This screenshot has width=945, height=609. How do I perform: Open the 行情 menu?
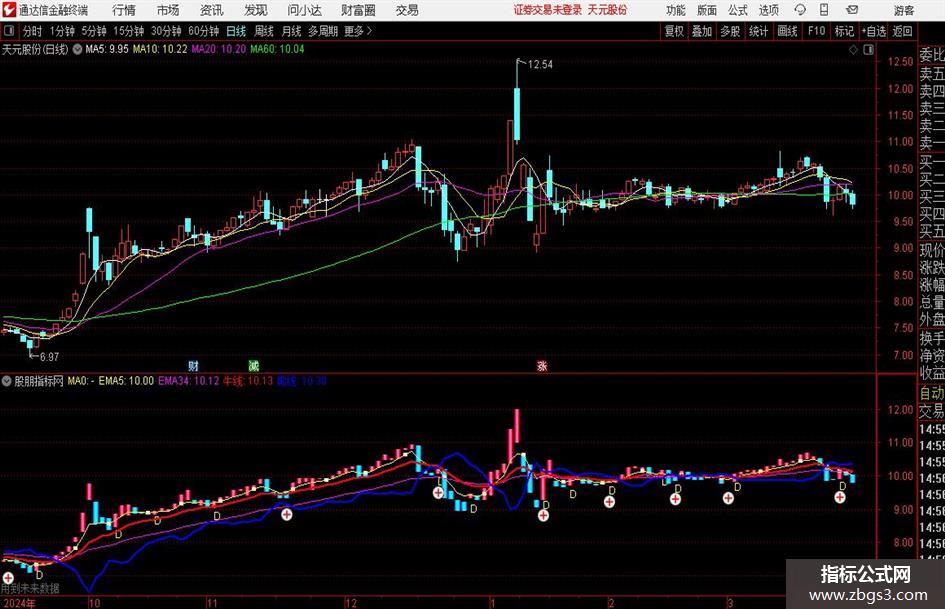[124, 10]
